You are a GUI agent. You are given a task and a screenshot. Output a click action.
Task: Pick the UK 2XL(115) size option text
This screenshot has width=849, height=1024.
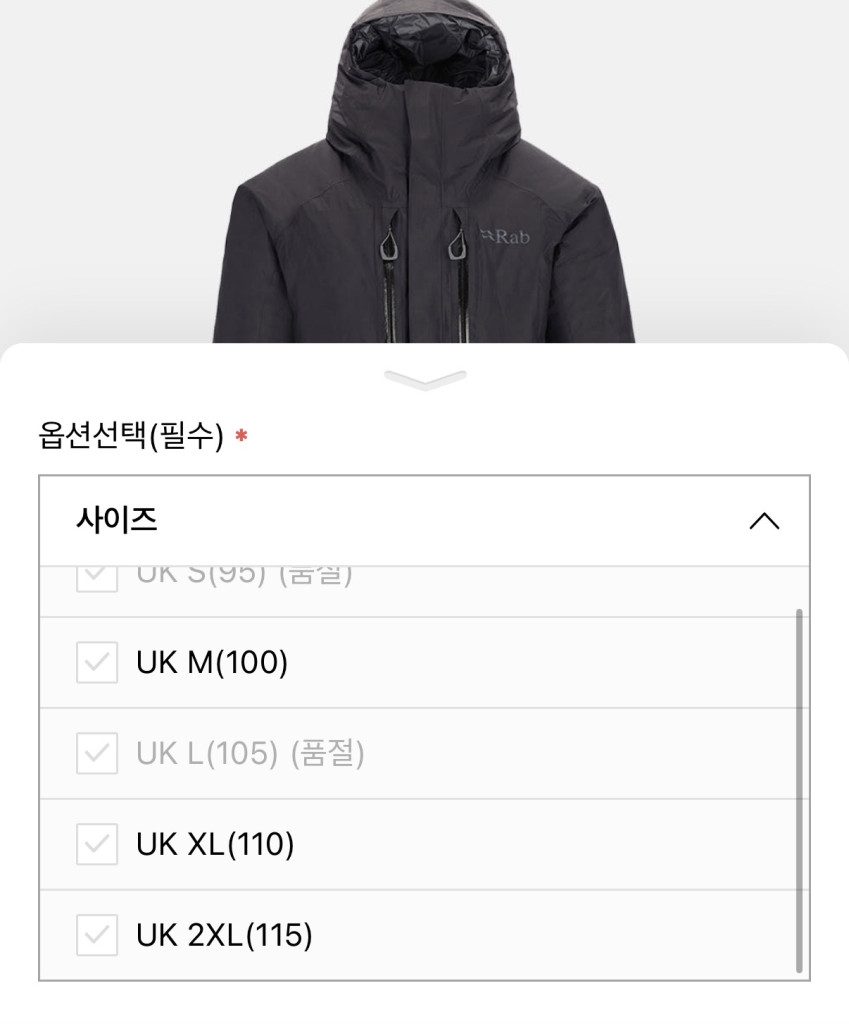(224, 936)
